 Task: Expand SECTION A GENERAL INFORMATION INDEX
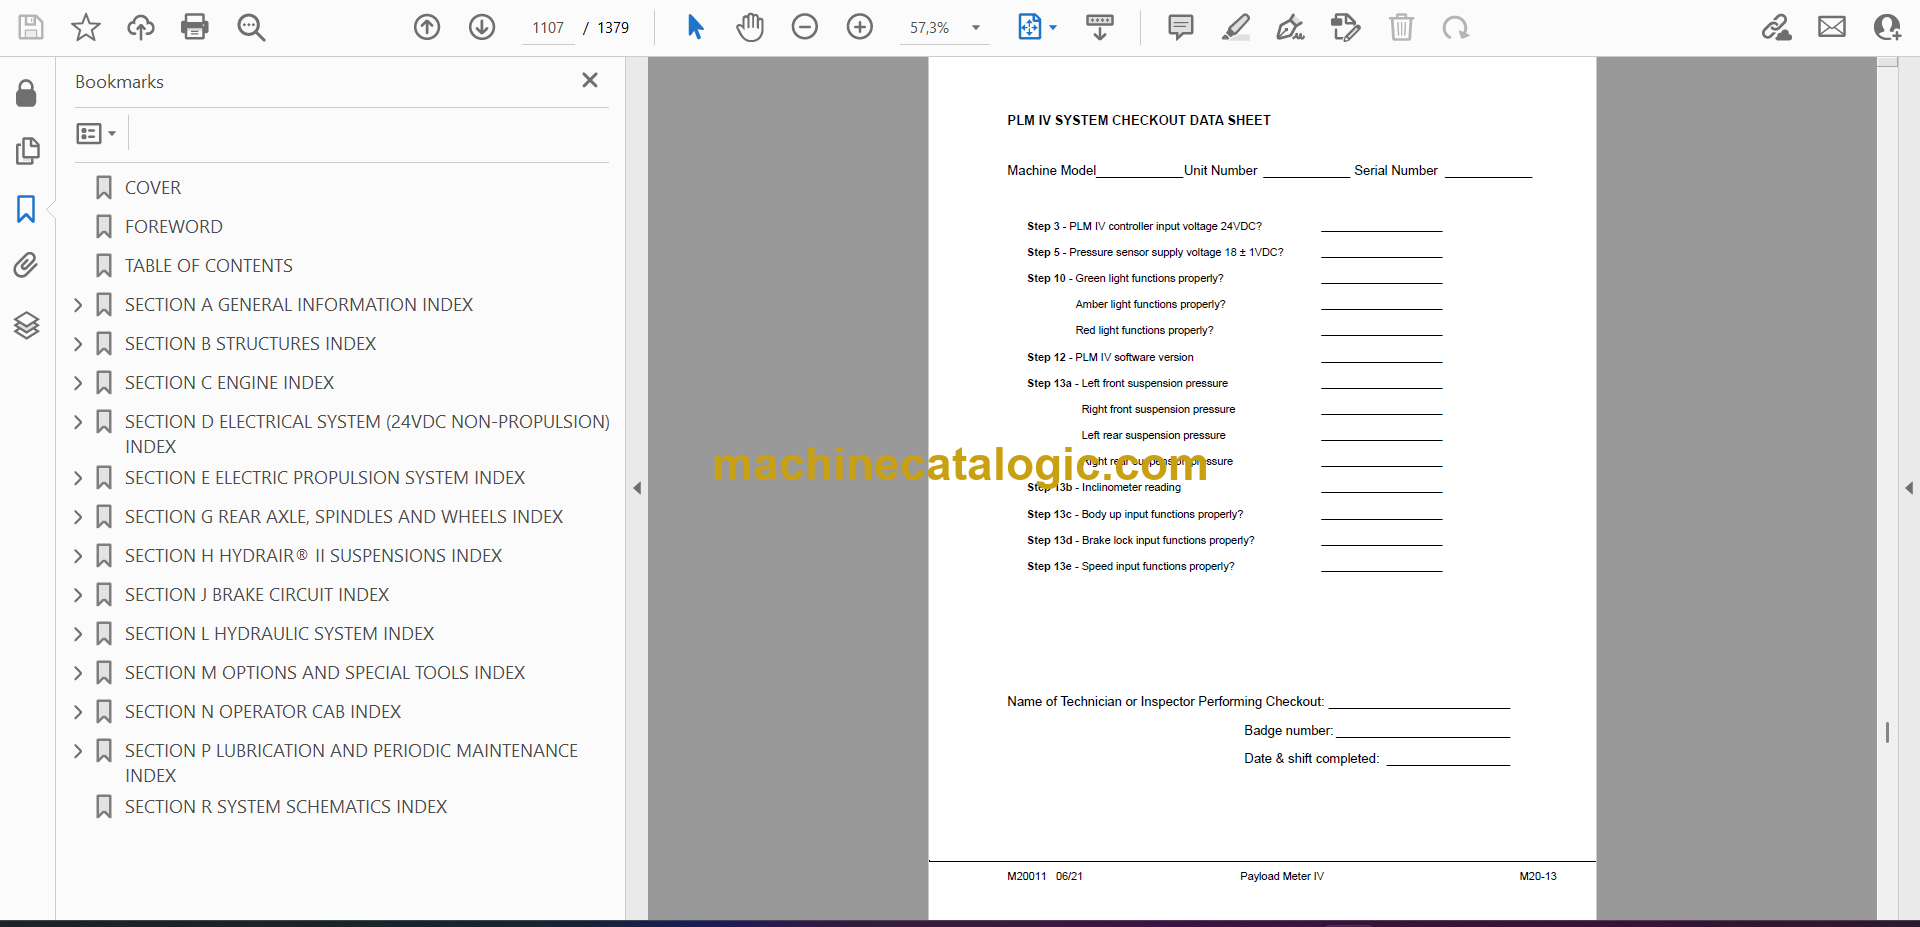coord(78,305)
